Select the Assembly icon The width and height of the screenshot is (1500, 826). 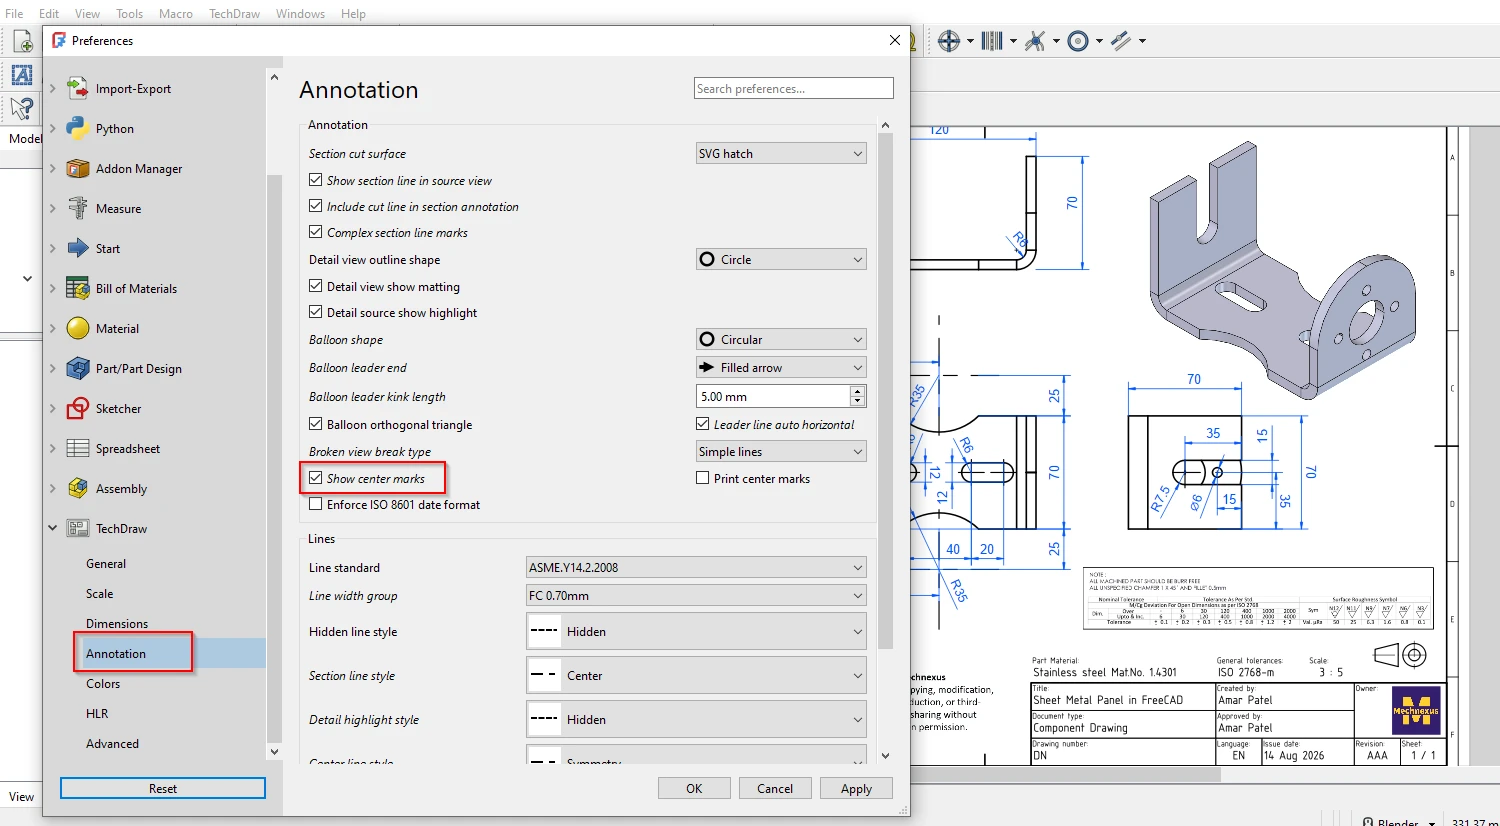[x=78, y=488]
